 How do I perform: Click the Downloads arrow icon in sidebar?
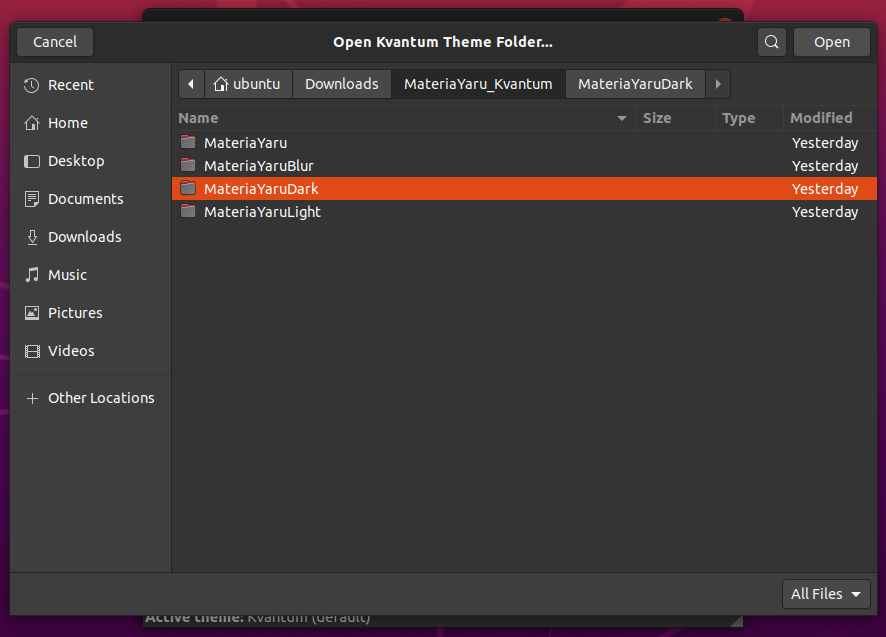tap(32, 237)
